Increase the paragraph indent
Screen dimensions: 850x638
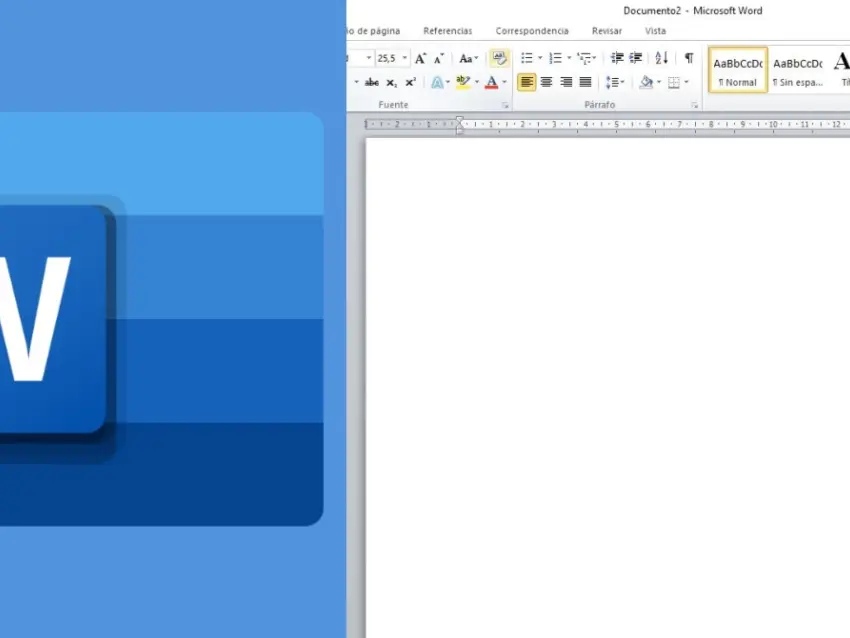[x=635, y=59]
